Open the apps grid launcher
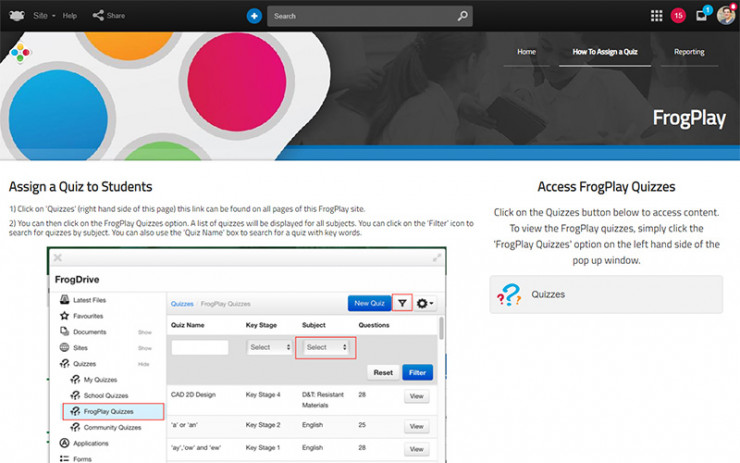Screen dimensions: 740x463 [x=656, y=16]
